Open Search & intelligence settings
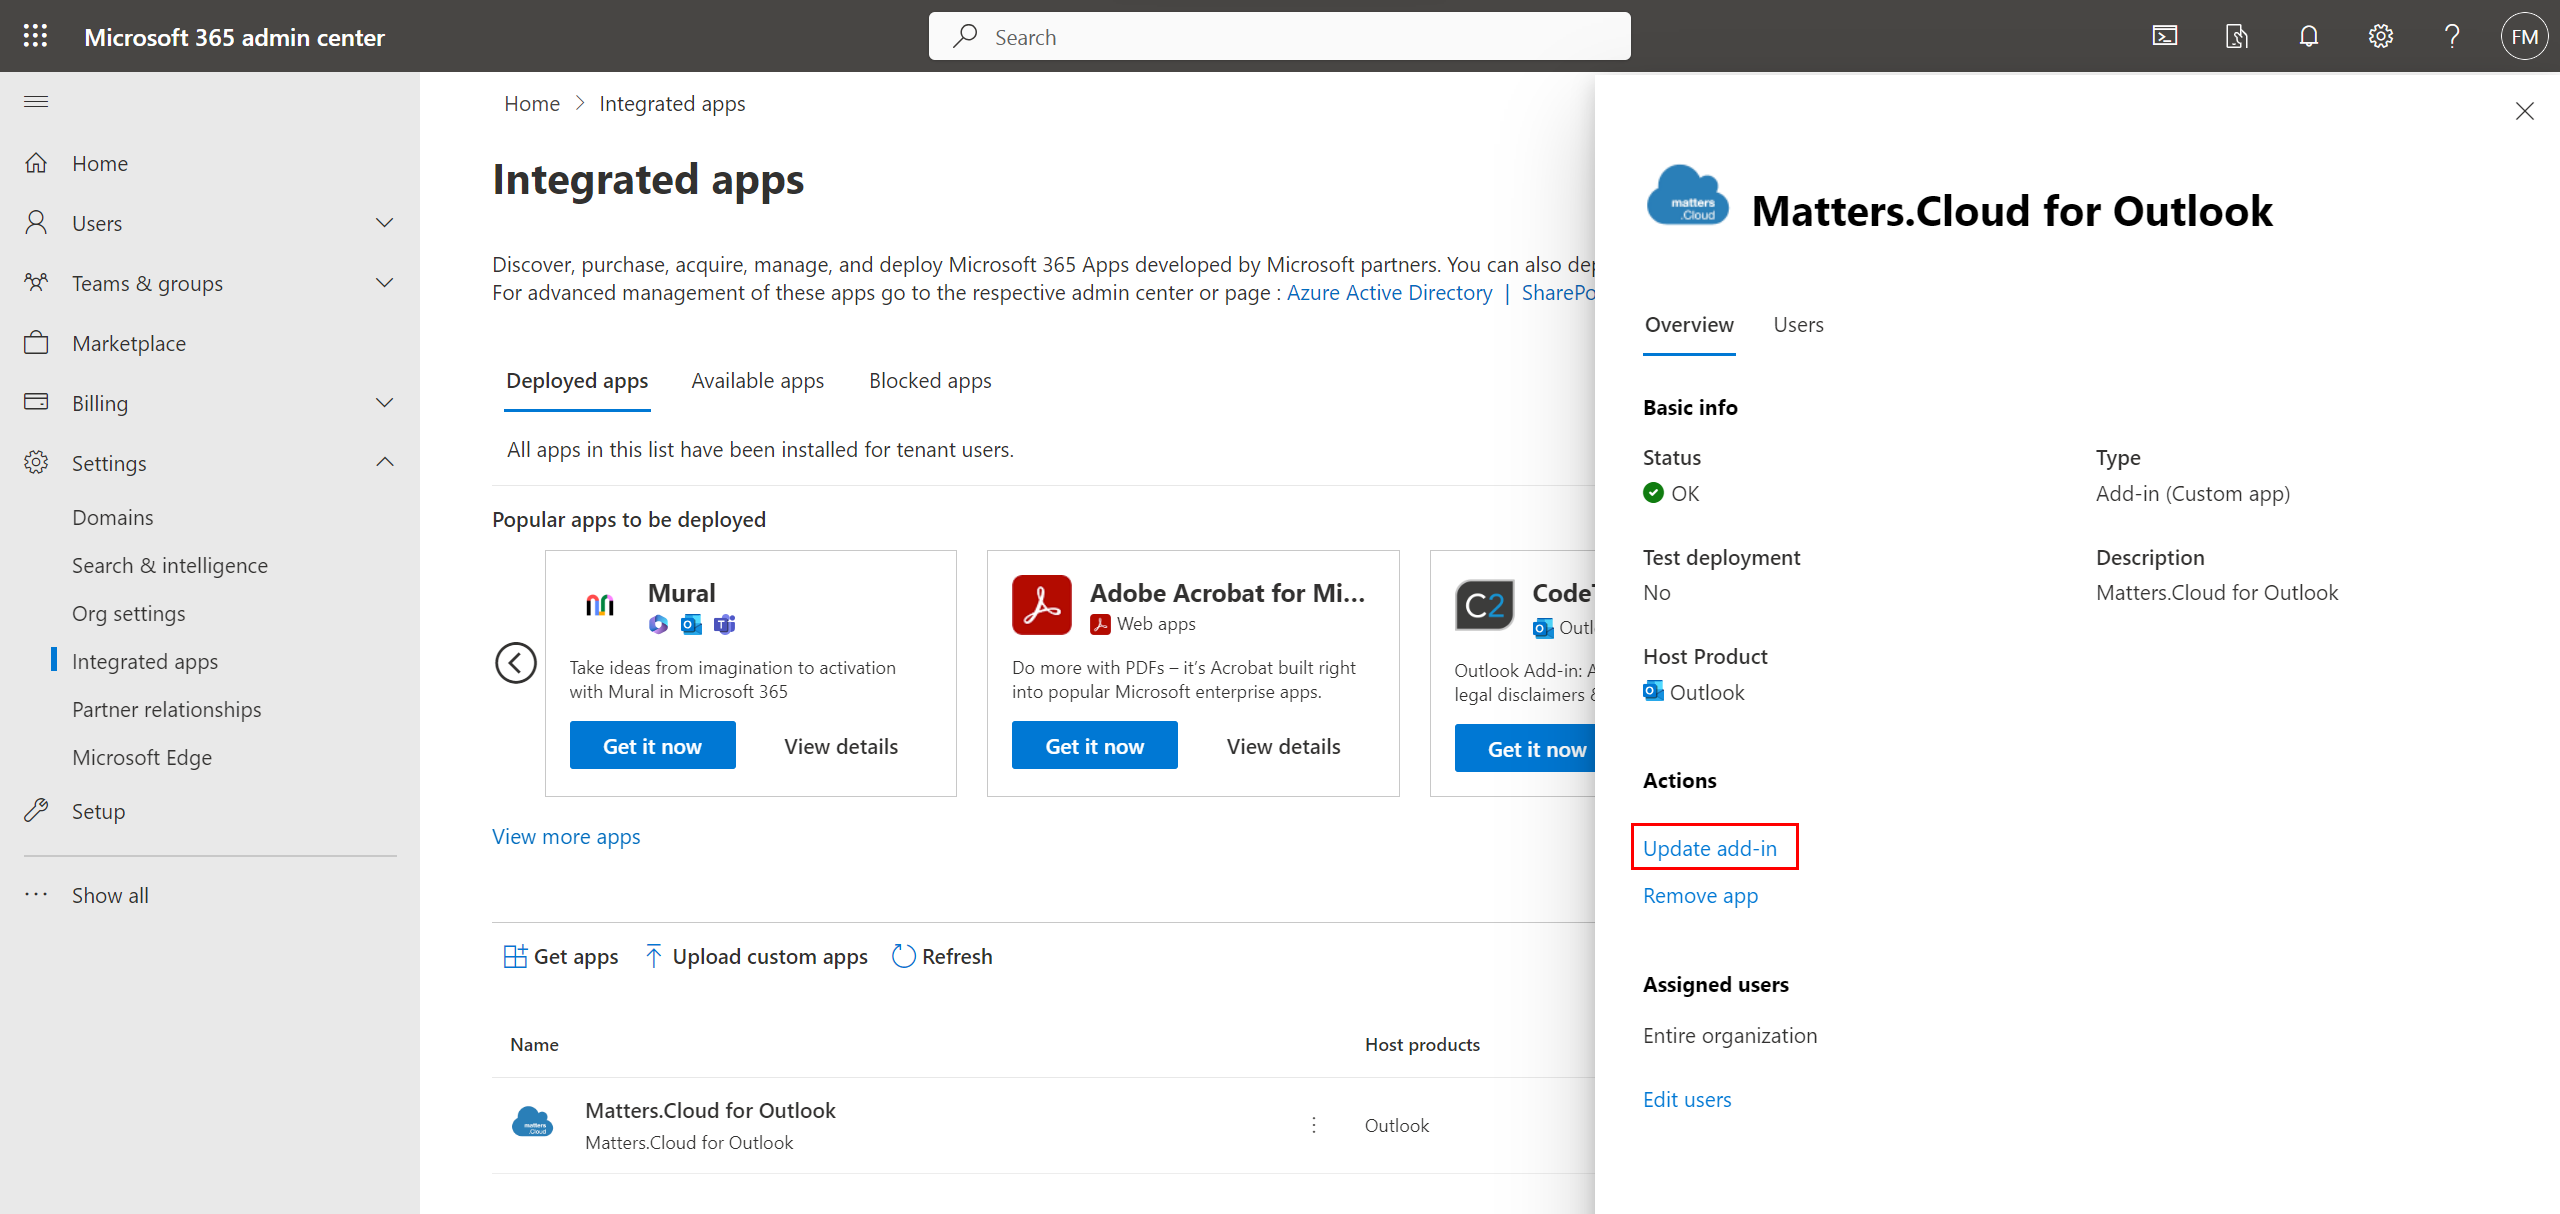Viewport: 2560px width, 1214px height. pyautogui.click(x=170, y=565)
